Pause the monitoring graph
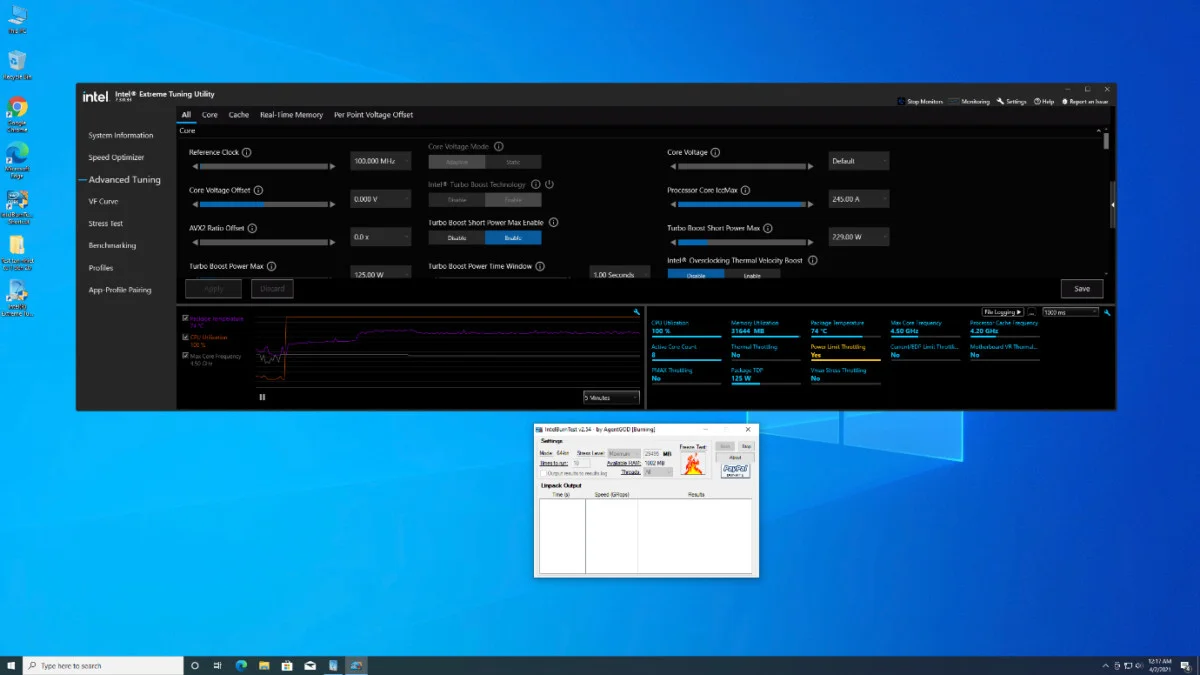Screen dimensions: 1200x675 tap(263, 397)
